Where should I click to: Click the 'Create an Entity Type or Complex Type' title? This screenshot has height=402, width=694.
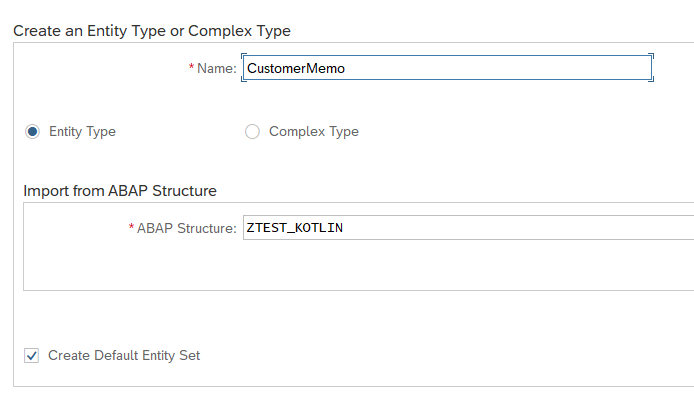[x=152, y=31]
